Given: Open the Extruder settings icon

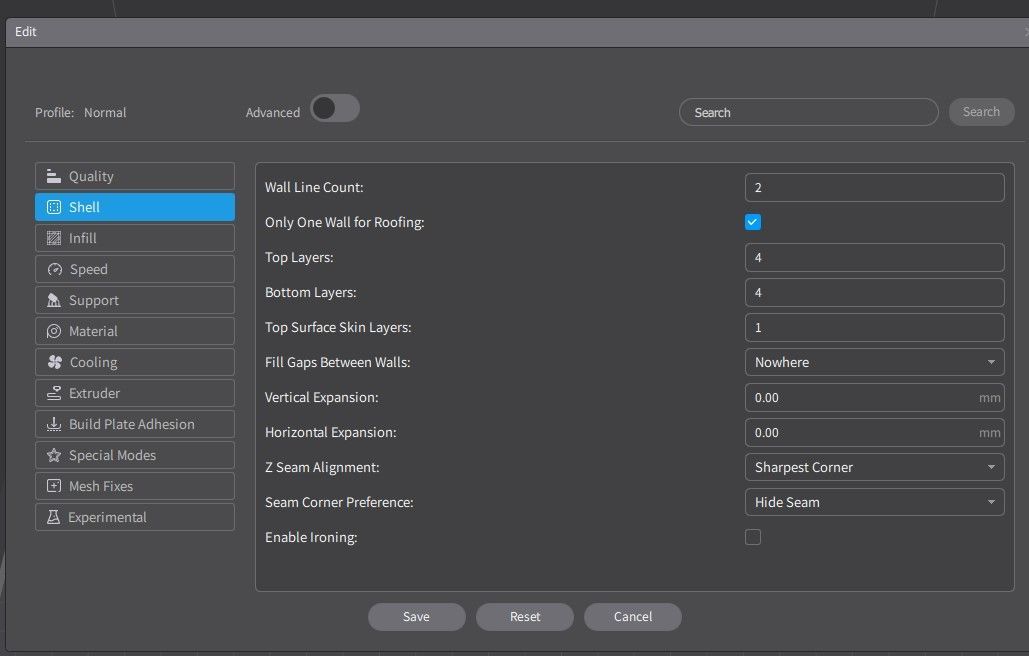Looking at the screenshot, I should pyautogui.click(x=54, y=393).
